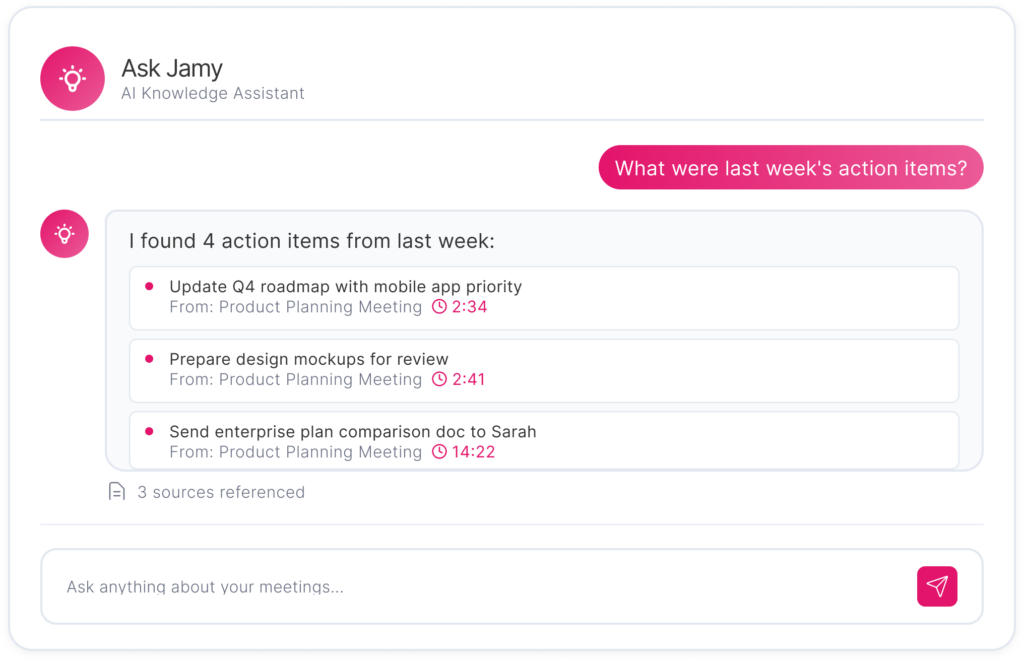Click the Ask Jamy lightbulb logo in header
1024x661 pixels.
72,78
